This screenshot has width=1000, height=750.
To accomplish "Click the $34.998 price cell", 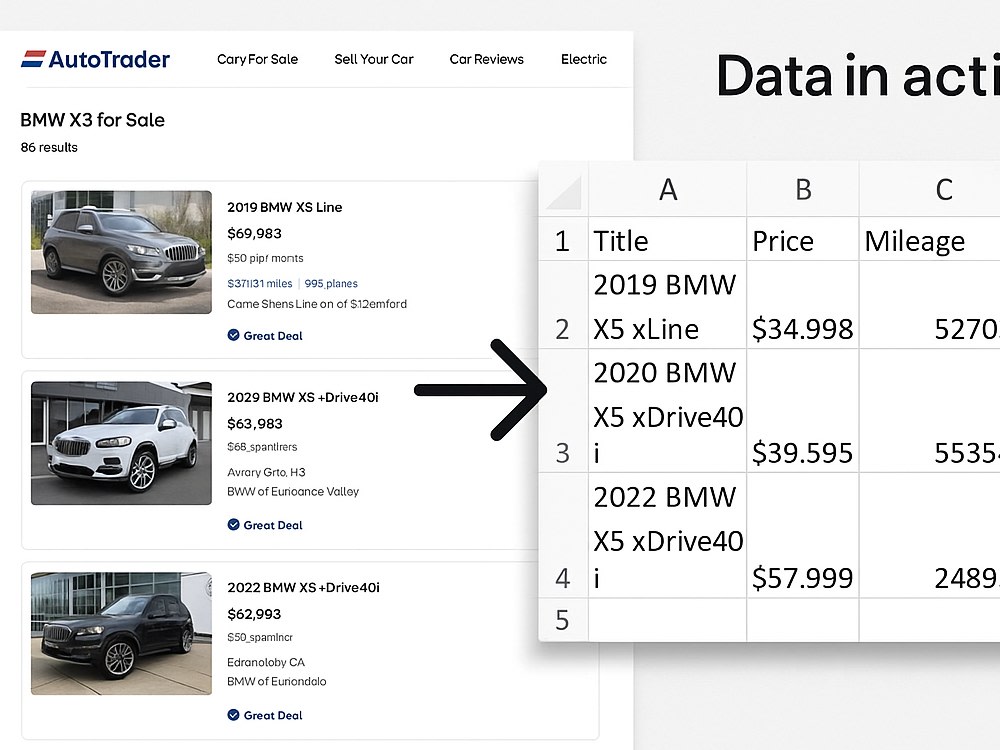I will pos(803,305).
